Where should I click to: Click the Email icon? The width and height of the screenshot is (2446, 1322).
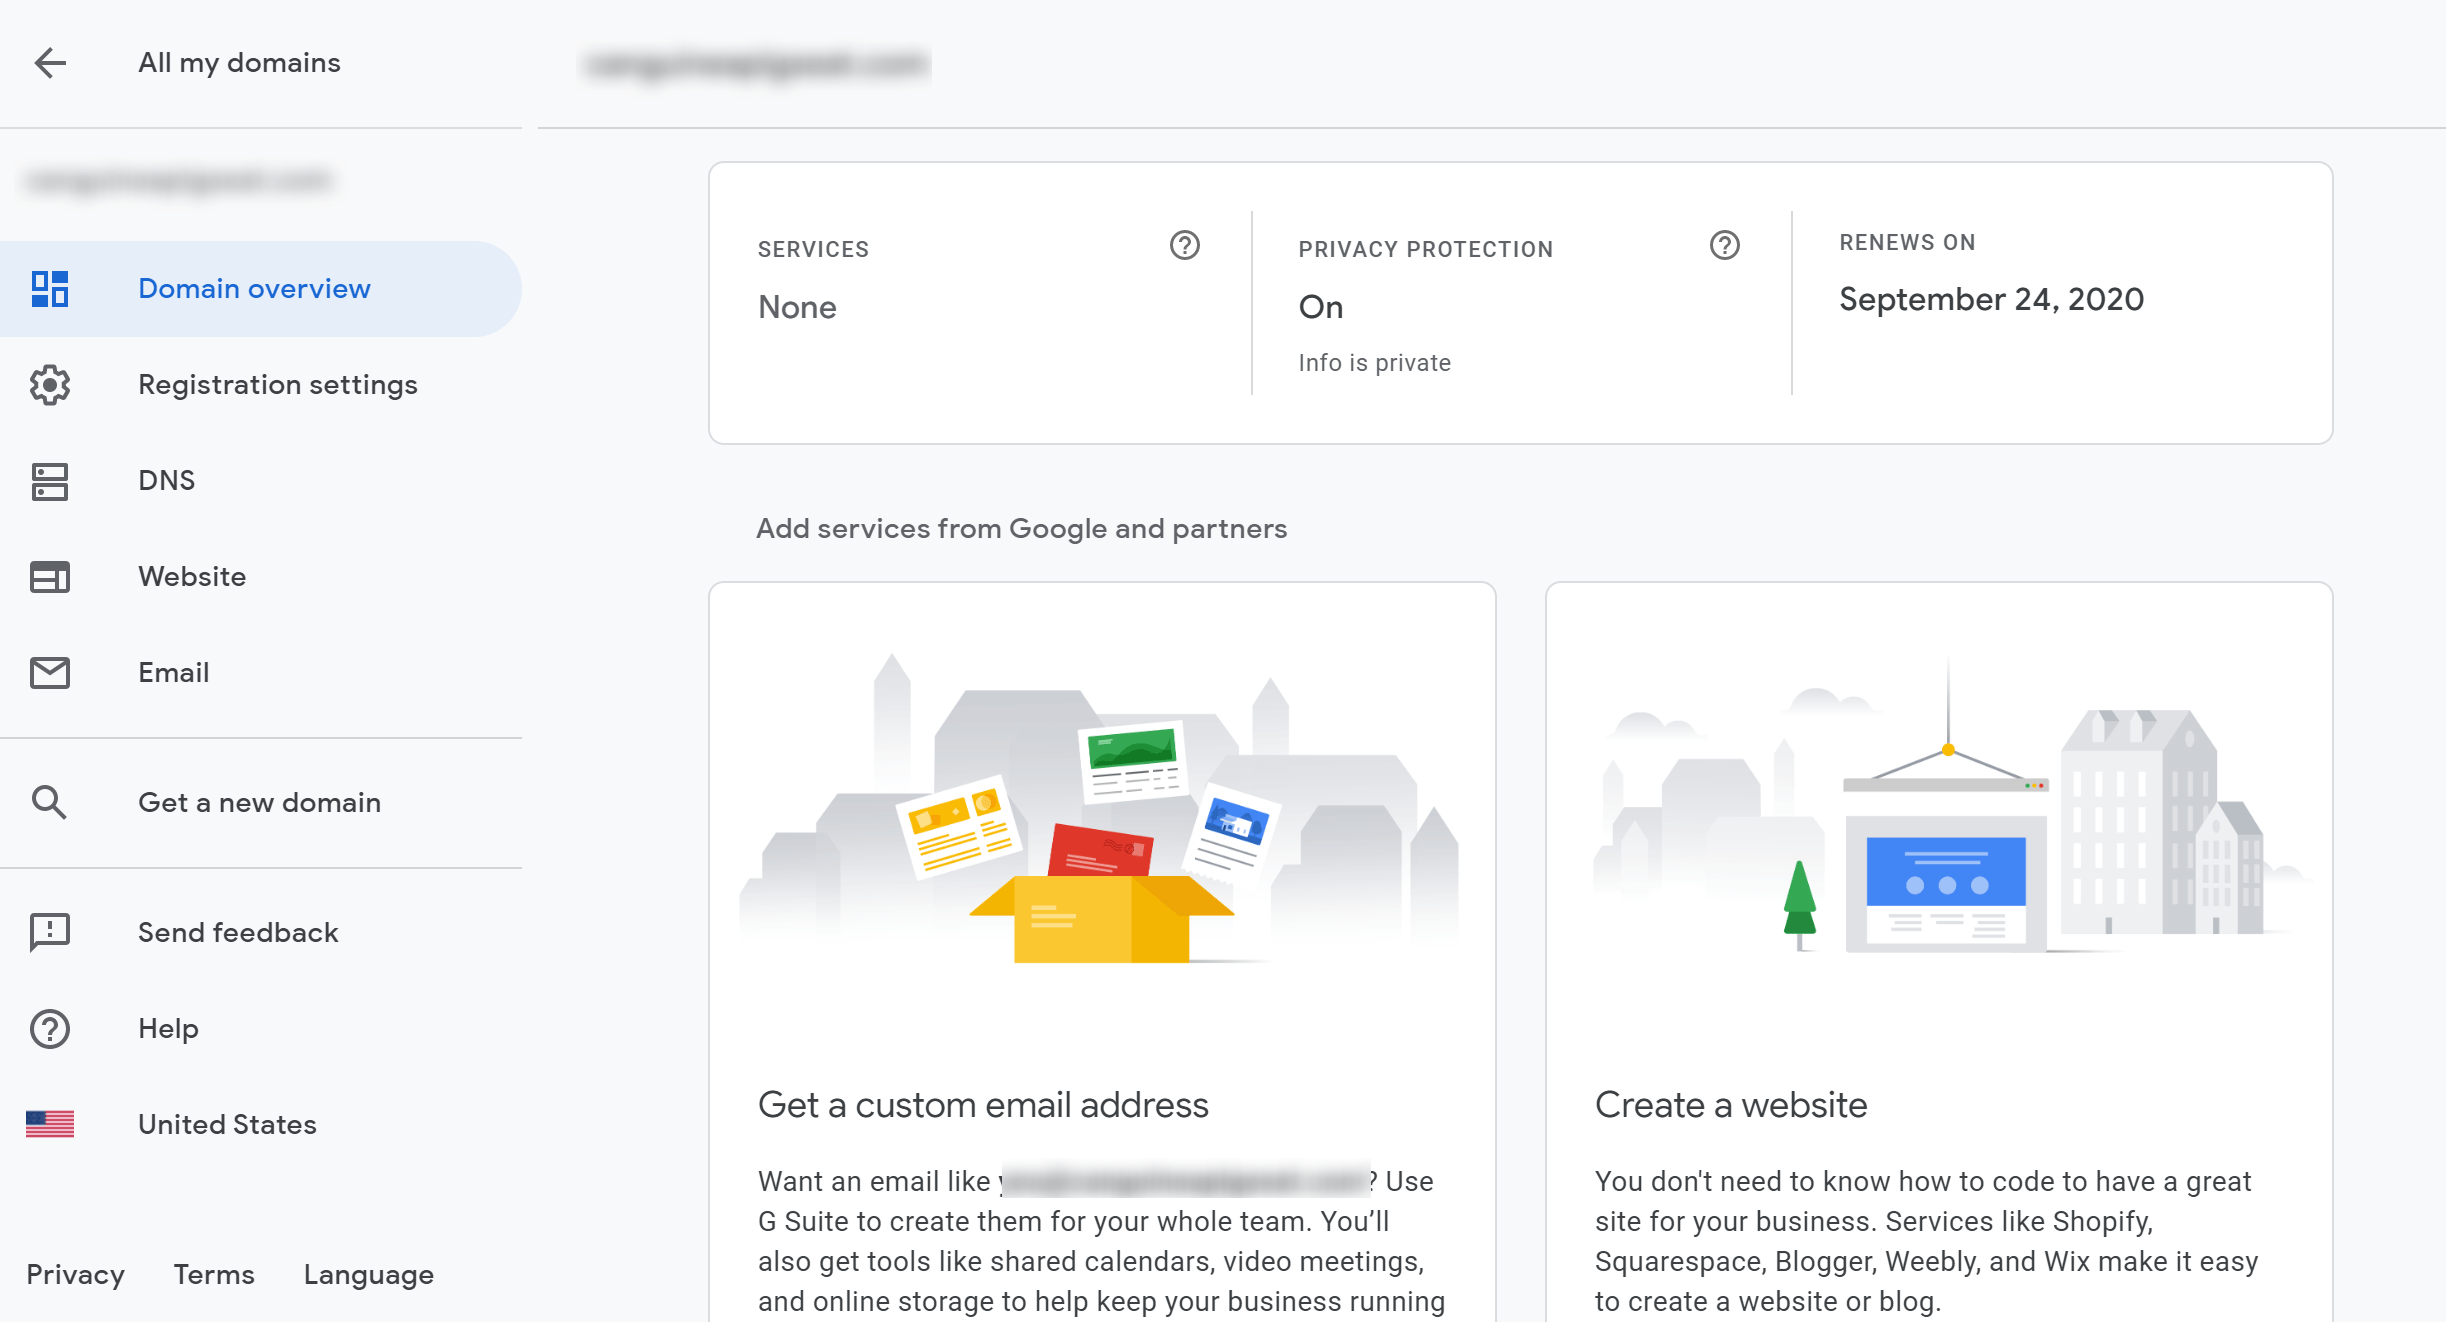coord(50,672)
